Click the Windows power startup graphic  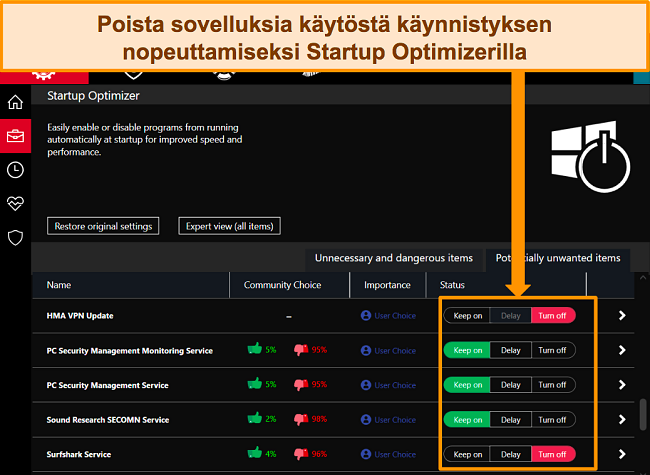coord(591,157)
